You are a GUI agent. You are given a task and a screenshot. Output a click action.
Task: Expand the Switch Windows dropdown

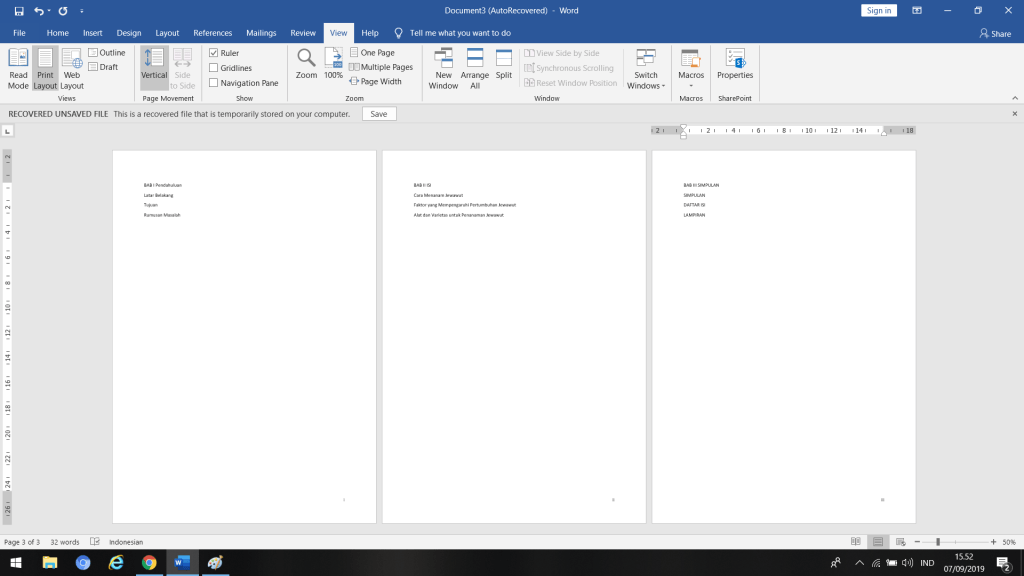[646, 69]
